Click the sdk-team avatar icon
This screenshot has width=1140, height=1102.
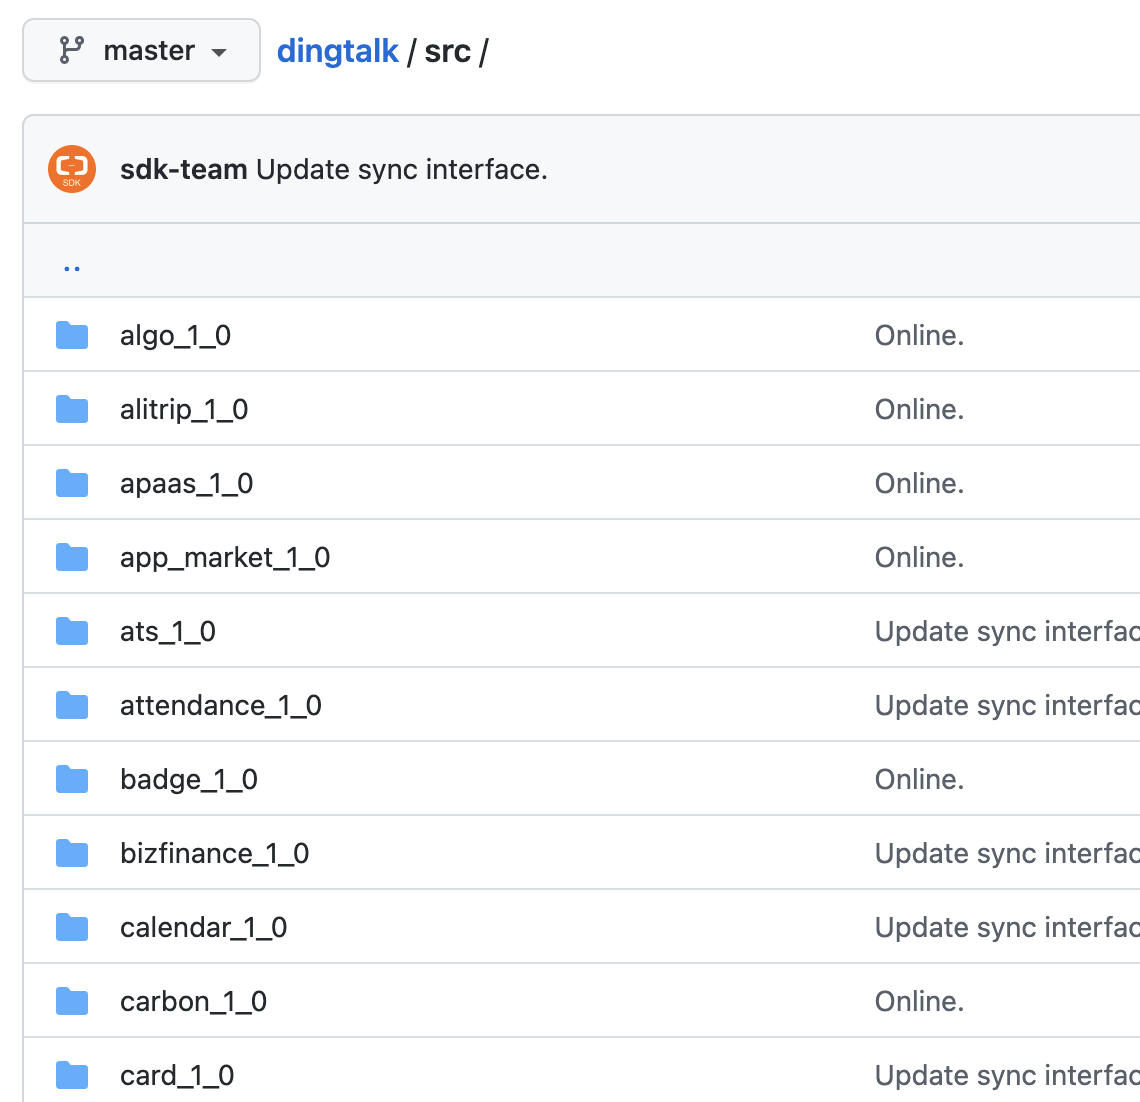click(x=72, y=169)
